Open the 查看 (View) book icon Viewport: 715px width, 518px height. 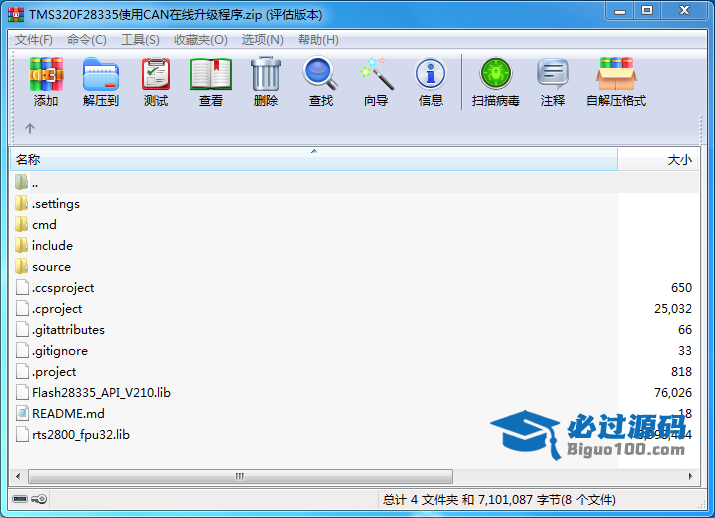click(211, 74)
